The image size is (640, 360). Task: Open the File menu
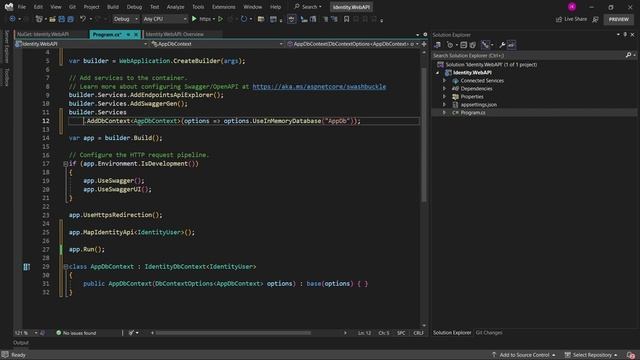[x=22, y=7]
